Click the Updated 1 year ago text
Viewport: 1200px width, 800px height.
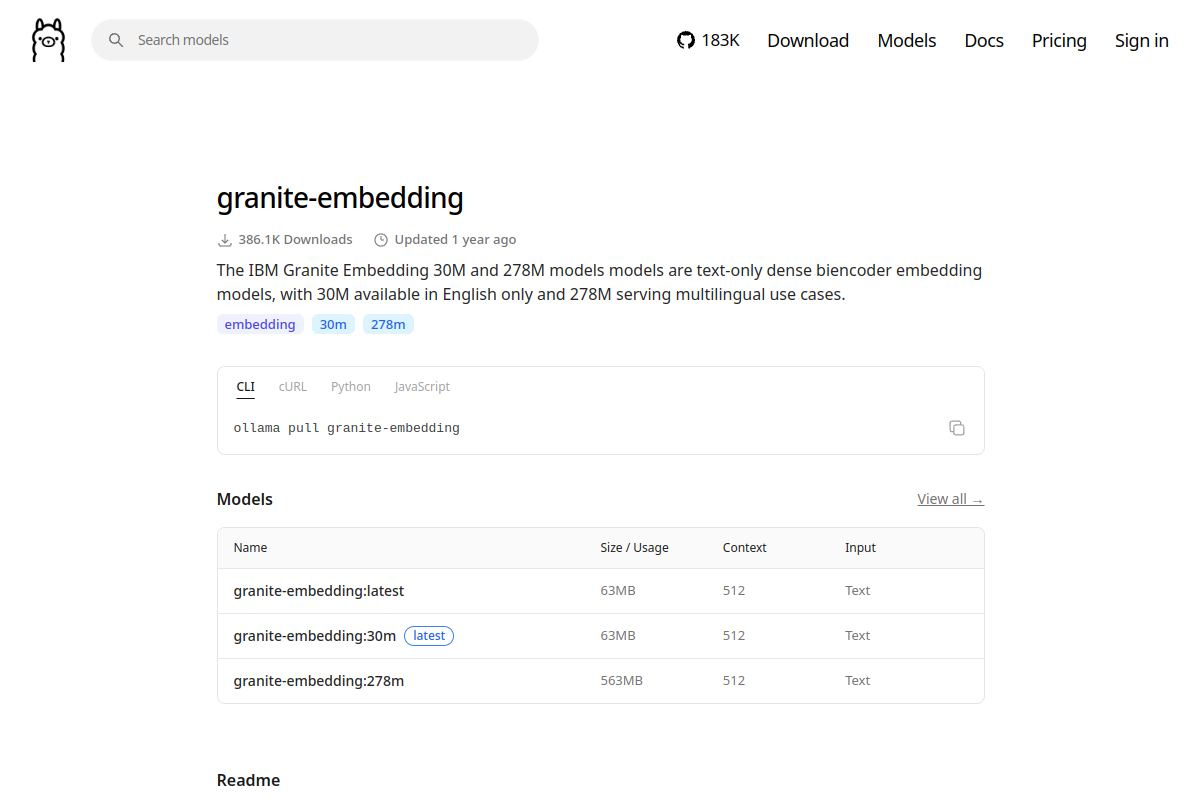pos(455,240)
